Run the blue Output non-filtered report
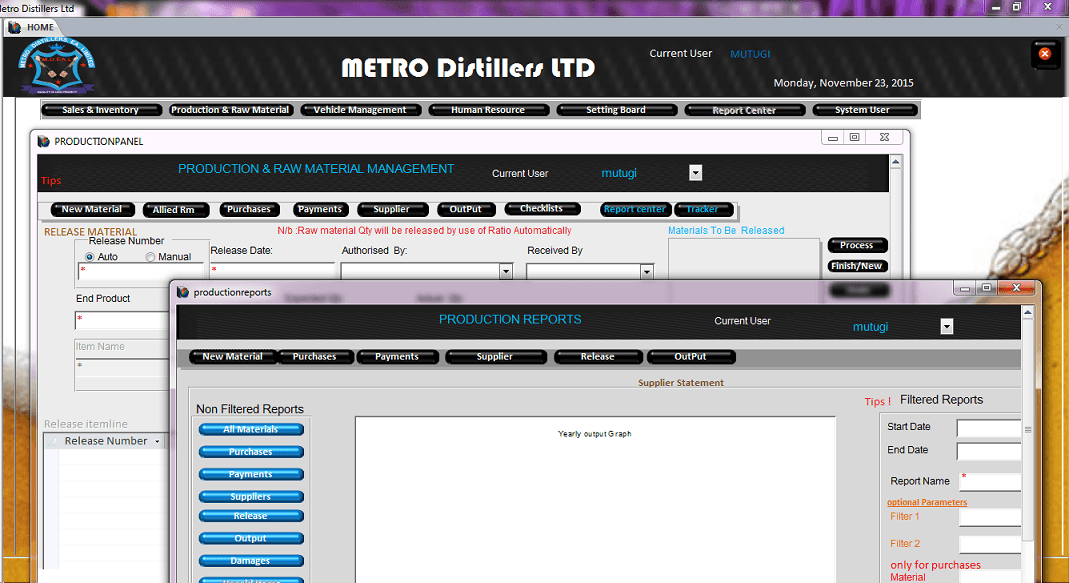Viewport: 1069px width, 583px height. pyautogui.click(x=251, y=539)
